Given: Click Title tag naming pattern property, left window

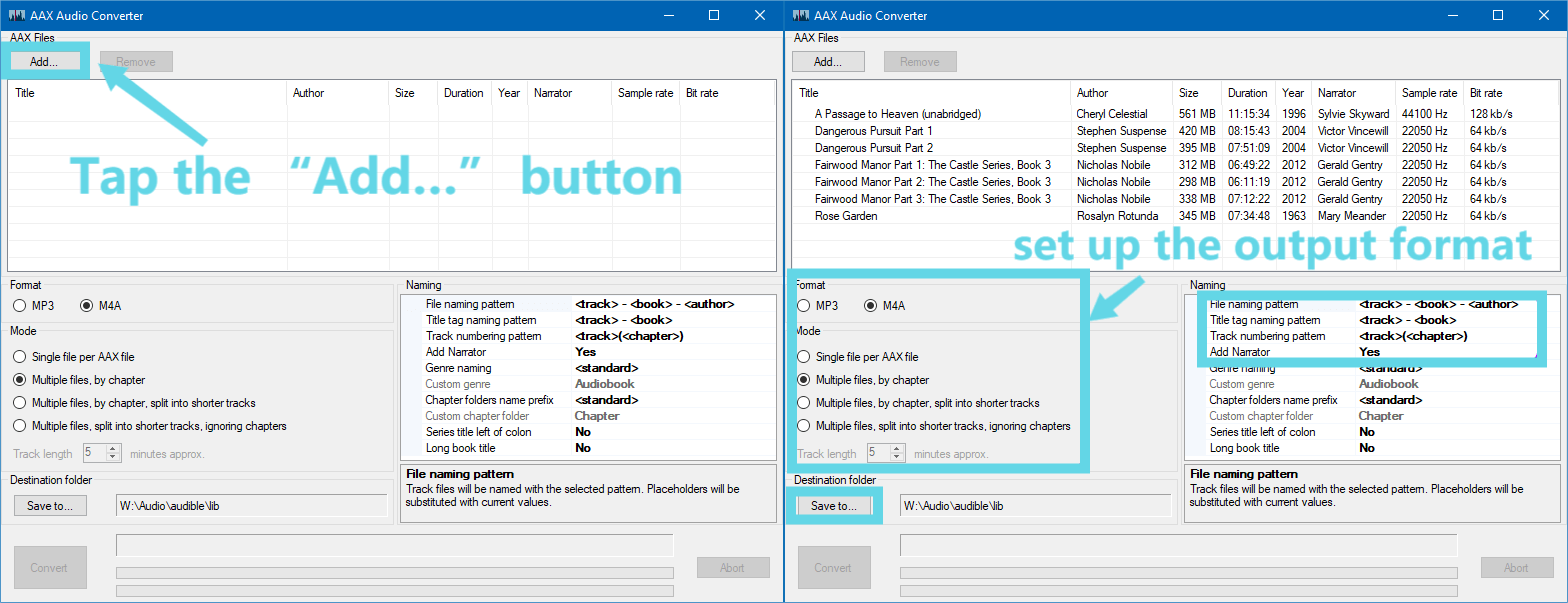Looking at the screenshot, I should 587,320.
